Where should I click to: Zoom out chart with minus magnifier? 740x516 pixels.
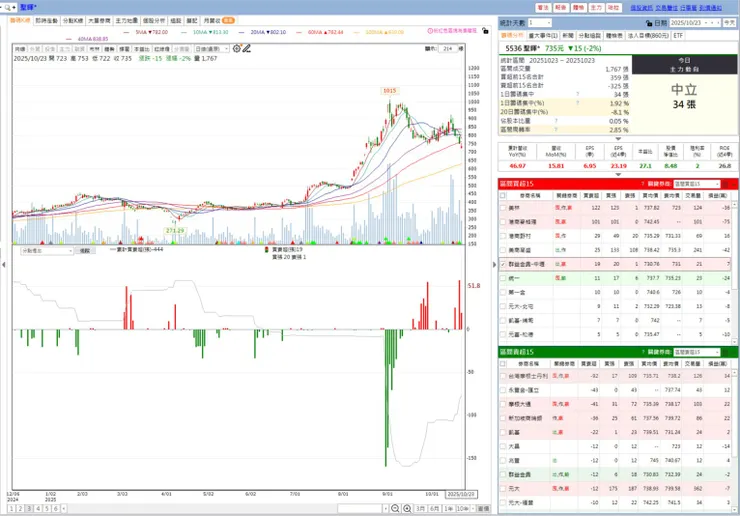tap(395, 508)
